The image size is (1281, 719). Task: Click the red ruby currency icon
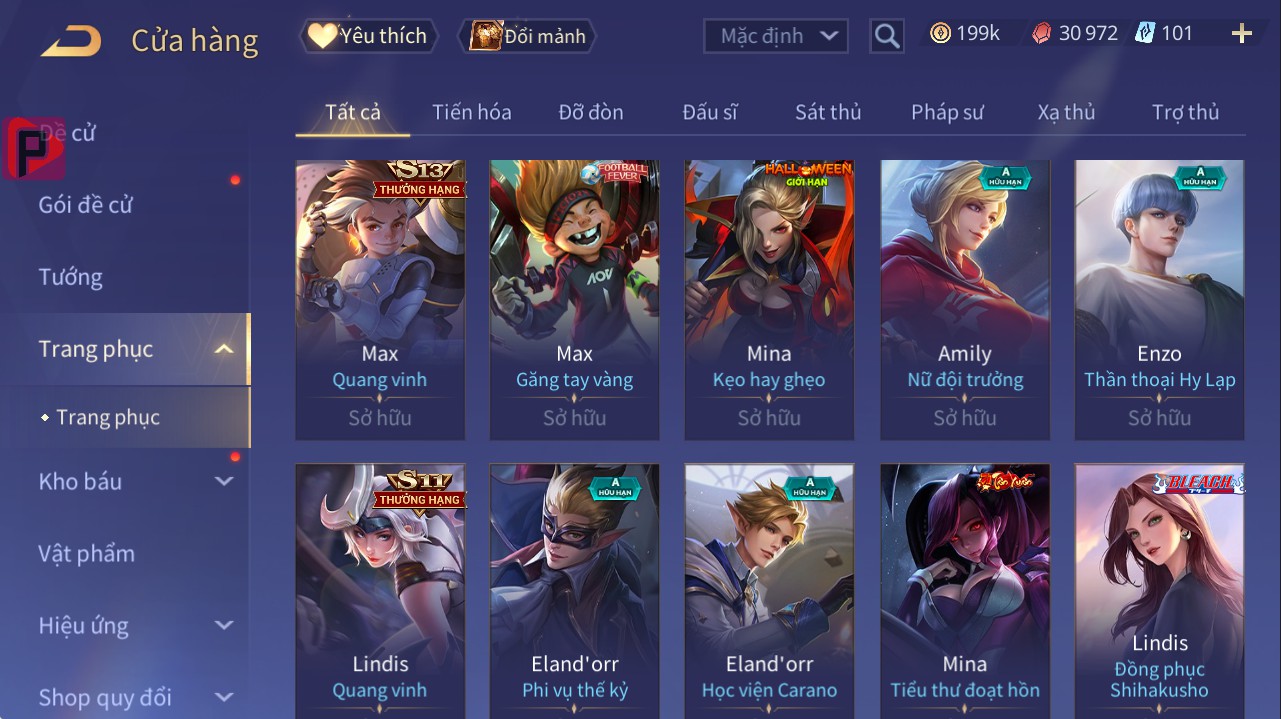pyautogui.click(x=1042, y=33)
